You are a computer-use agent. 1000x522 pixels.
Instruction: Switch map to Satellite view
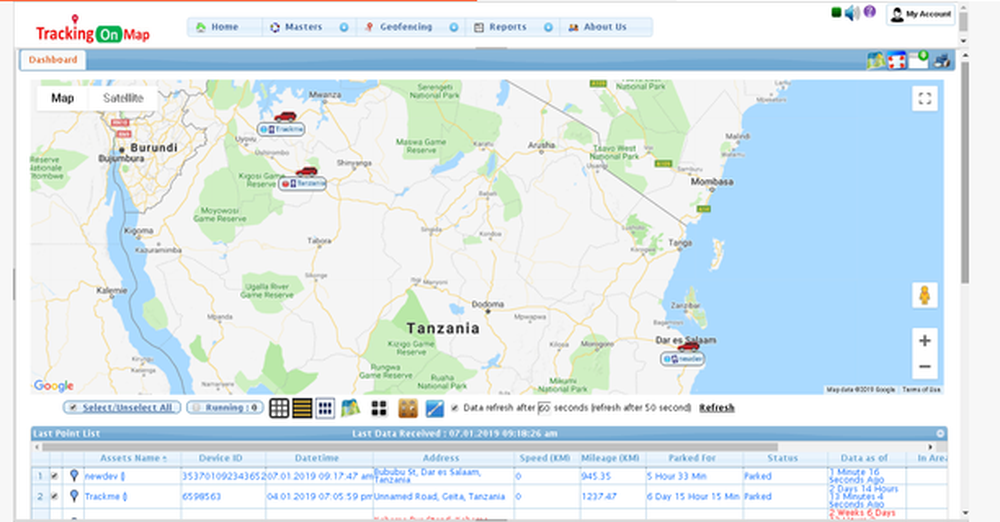tap(123, 98)
